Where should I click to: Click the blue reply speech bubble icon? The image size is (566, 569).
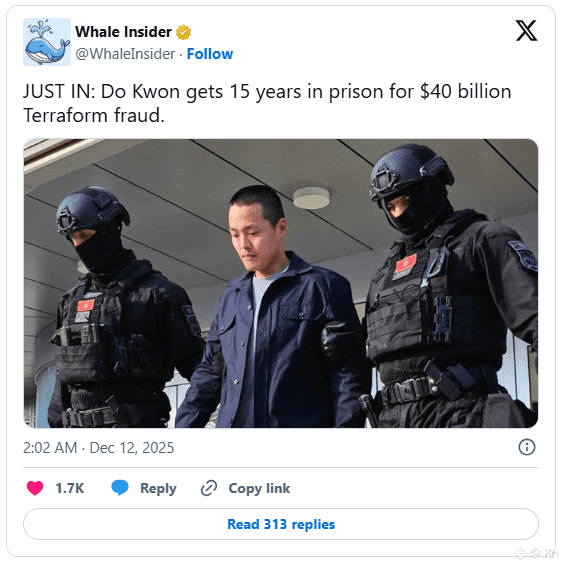click(120, 488)
